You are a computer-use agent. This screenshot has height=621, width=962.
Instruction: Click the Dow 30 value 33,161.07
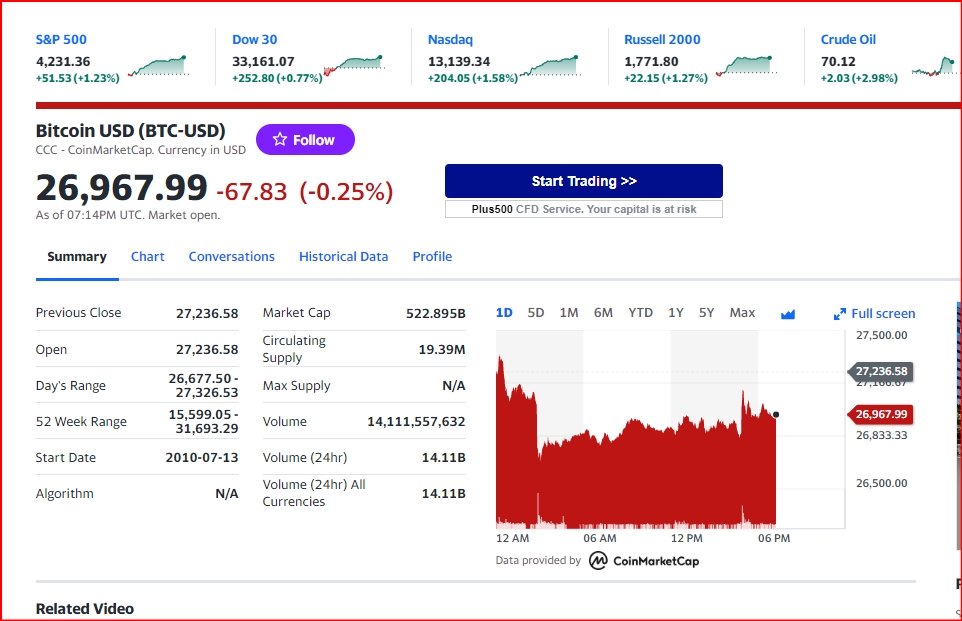coord(263,61)
